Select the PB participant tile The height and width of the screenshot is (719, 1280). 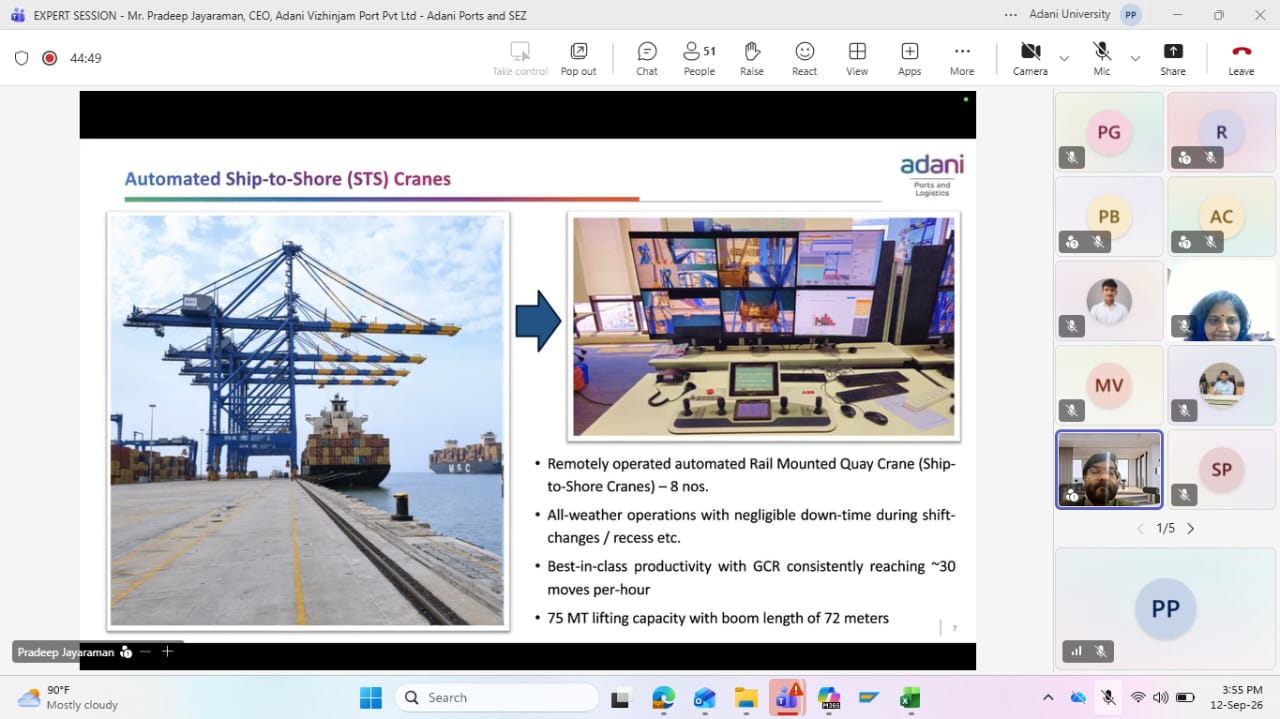pos(1109,216)
